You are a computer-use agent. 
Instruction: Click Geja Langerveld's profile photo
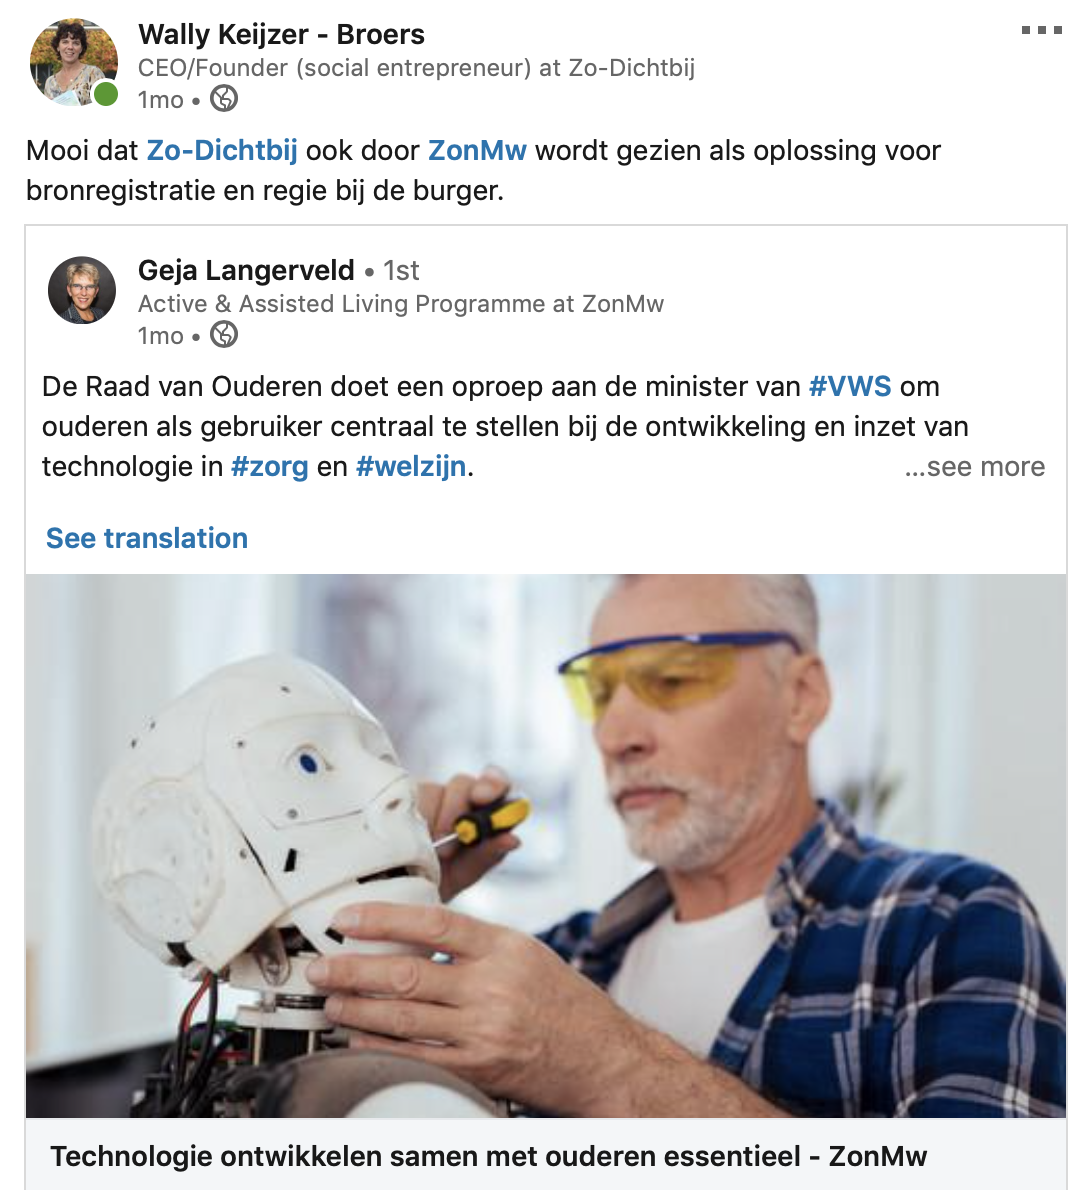click(82, 290)
